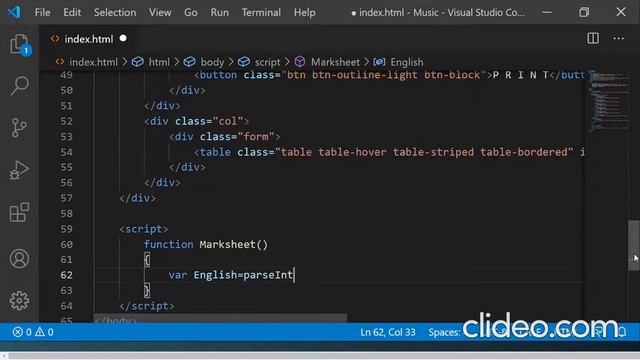Open the Search view icon
Viewport: 640px width, 360px height.
19,85
